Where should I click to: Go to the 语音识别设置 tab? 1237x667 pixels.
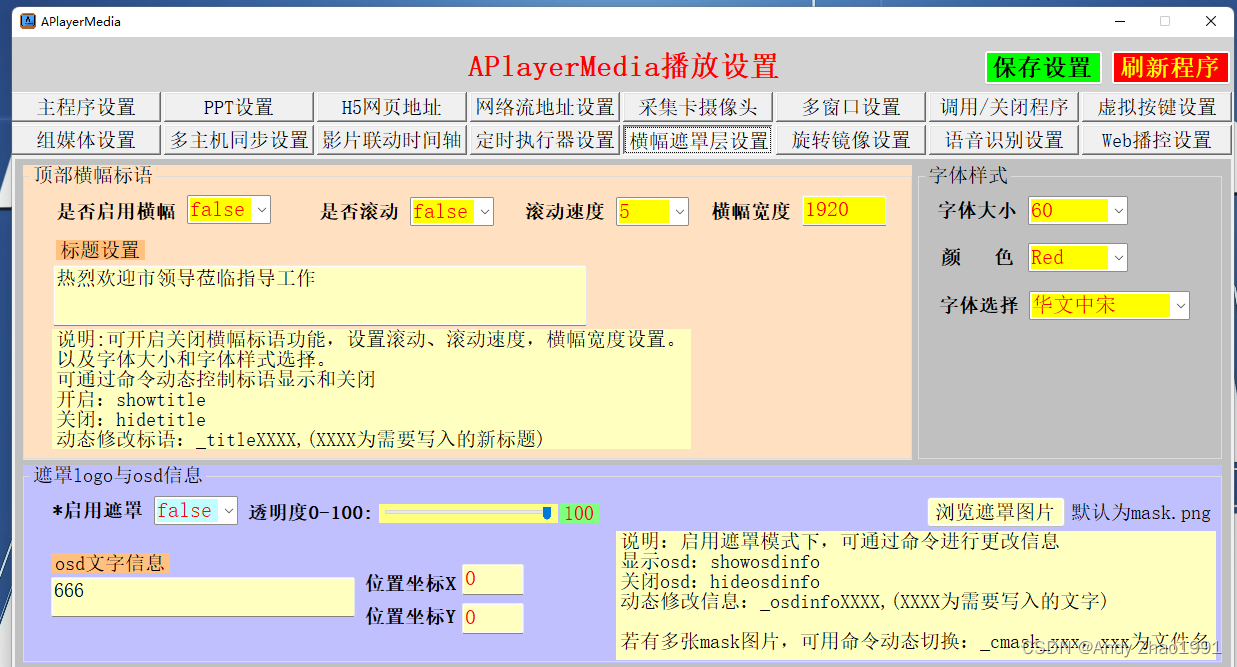point(1004,140)
